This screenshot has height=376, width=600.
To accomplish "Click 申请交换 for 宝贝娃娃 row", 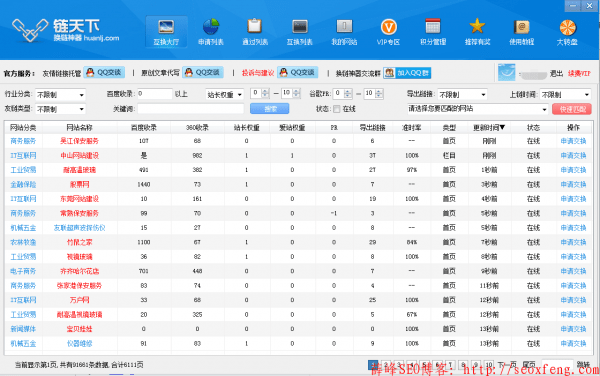I will pos(573,329).
